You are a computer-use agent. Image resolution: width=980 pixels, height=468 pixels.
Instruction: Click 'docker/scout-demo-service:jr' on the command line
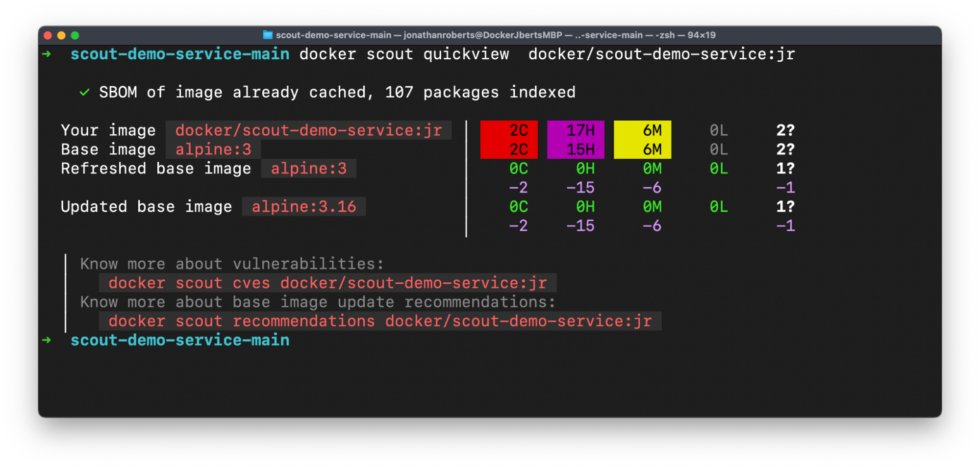coord(661,54)
